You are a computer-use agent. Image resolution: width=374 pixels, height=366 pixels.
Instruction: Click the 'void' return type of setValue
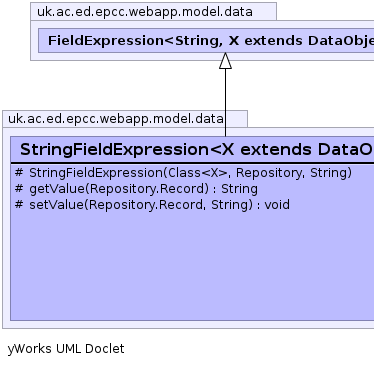pos(277,204)
